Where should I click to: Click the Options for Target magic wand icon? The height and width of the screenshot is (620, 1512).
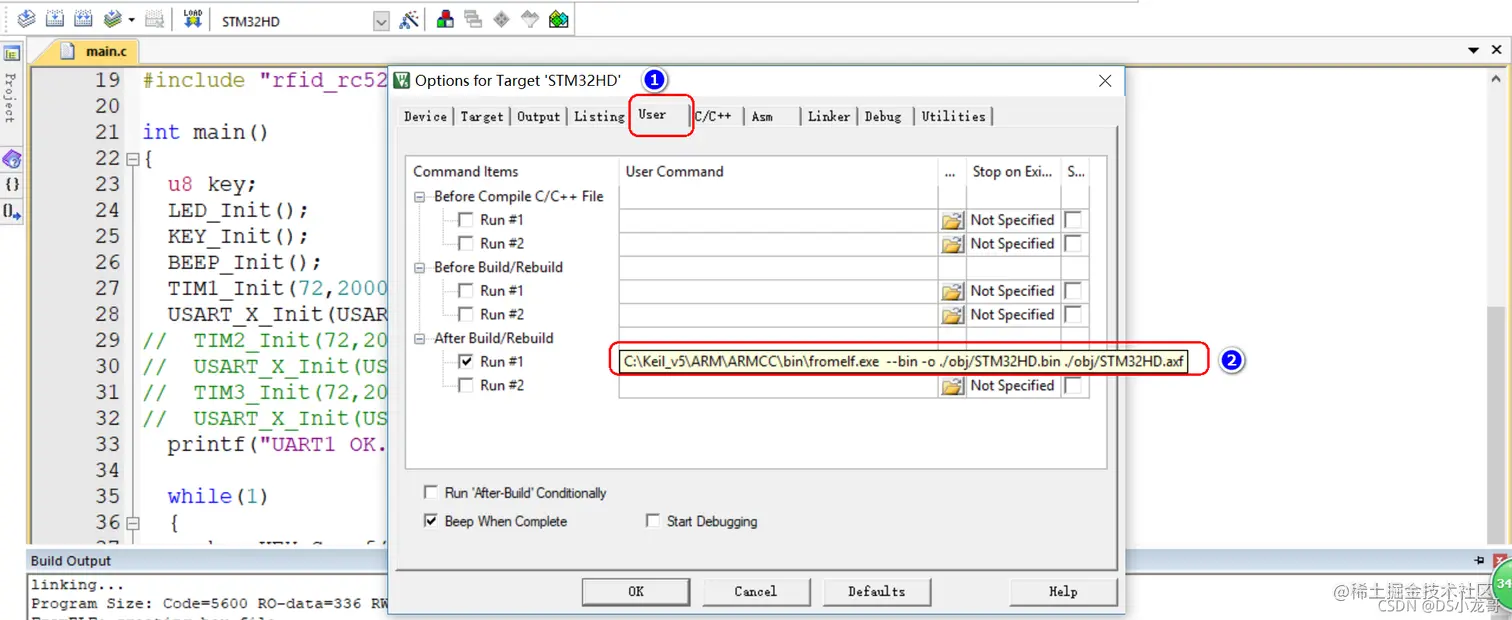[408, 20]
